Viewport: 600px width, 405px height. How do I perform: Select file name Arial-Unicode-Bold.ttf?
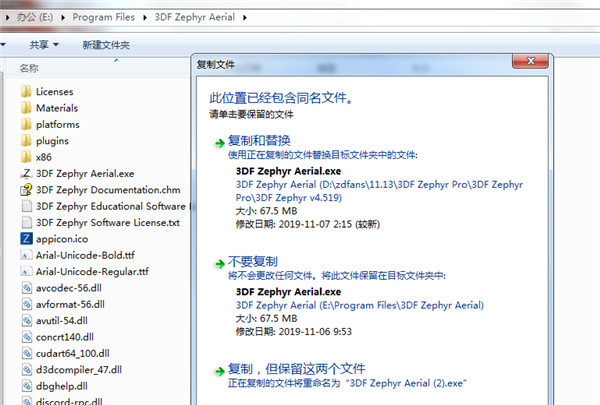click(x=85, y=255)
